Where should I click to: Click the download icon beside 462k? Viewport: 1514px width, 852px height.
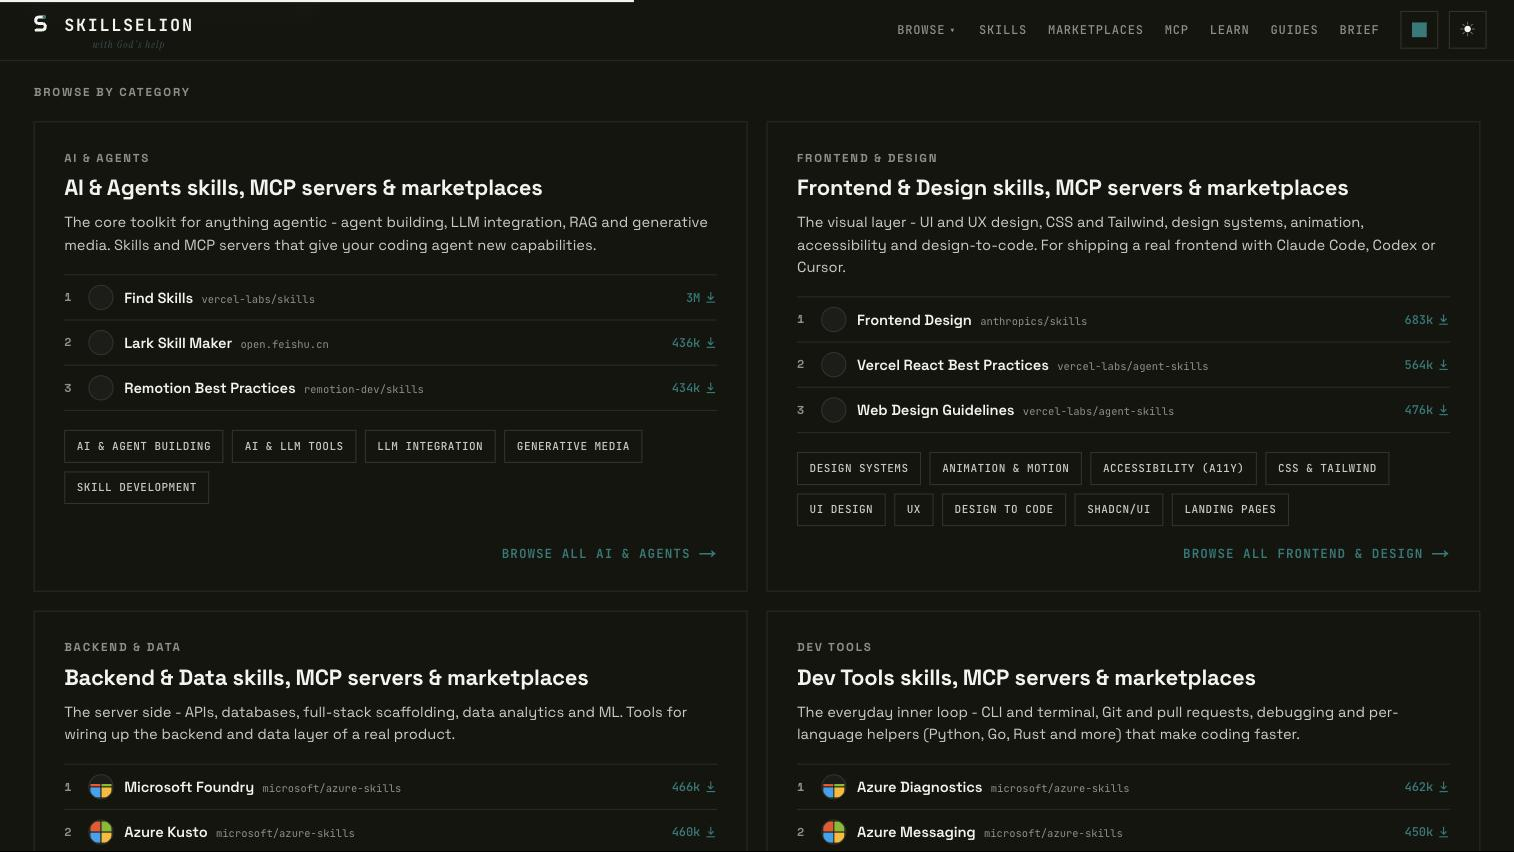click(1444, 787)
